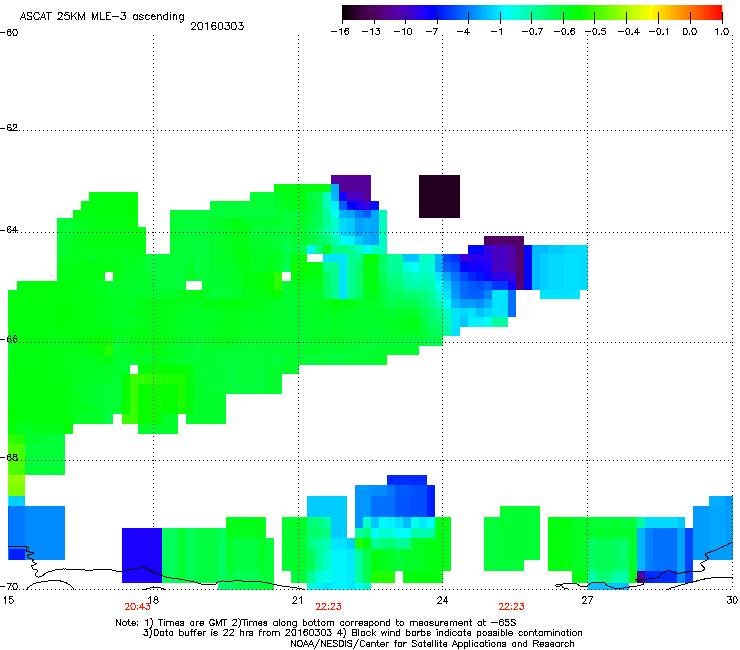Click the 18 longitude axis label

pyautogui.click(x=152, y=600)
